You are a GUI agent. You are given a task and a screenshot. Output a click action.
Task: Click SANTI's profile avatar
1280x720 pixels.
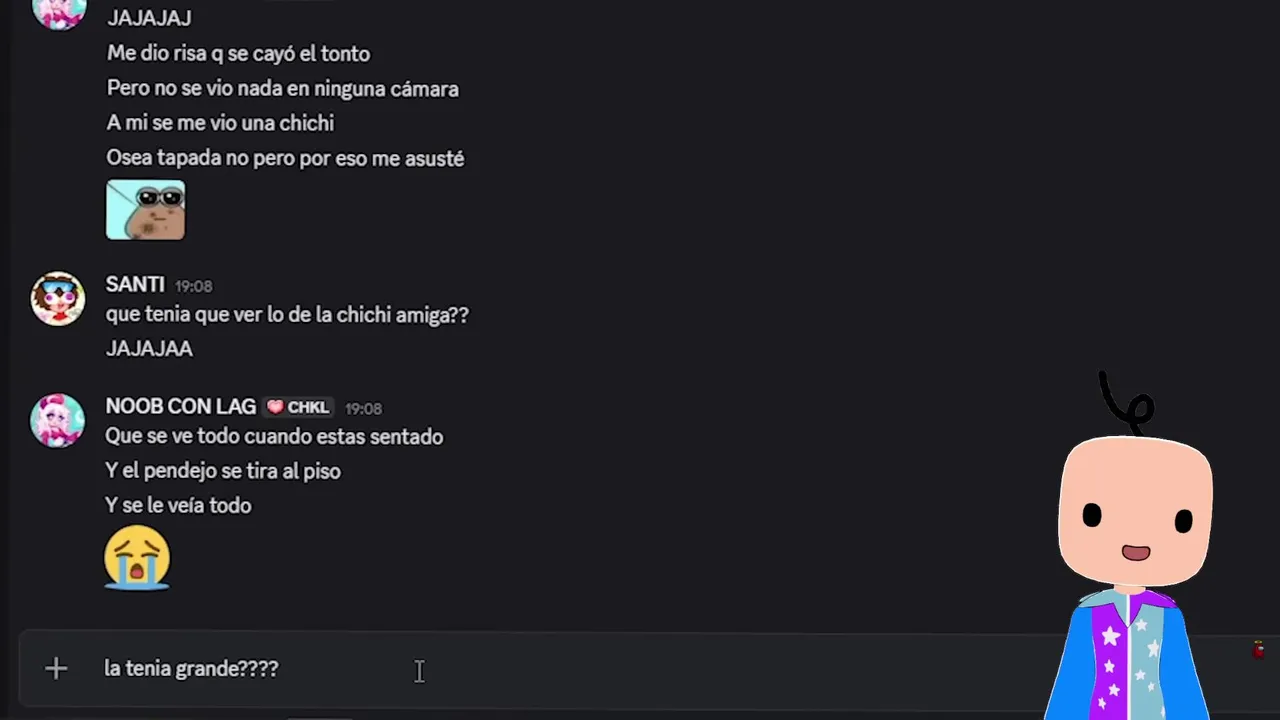58,298
